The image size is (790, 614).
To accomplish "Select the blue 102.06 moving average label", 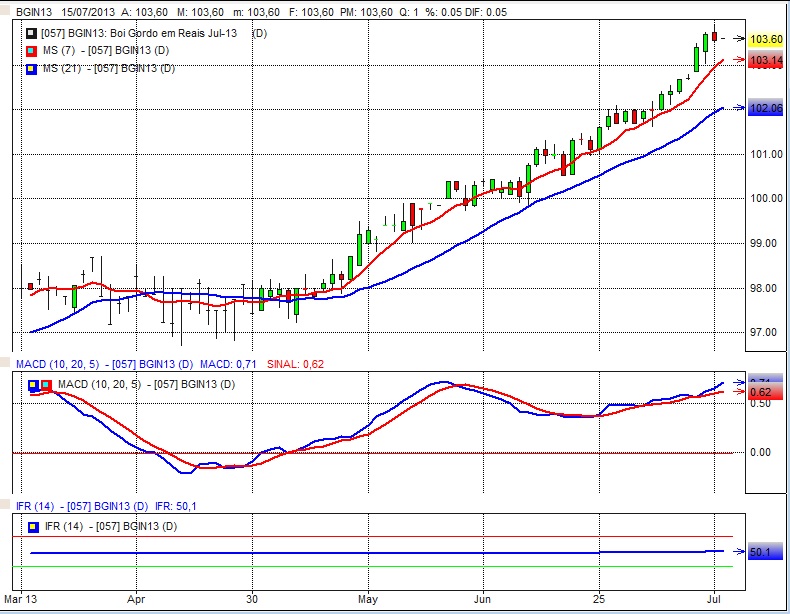I will coord(766,109).
